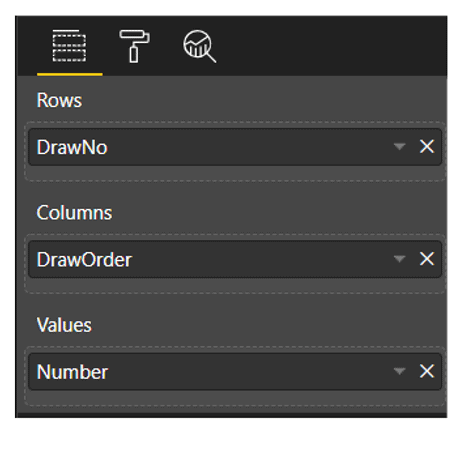Screen dimensions: 471x450
Task: Switch to the Format paint roller tab
Action: pyautogui.click(x=134, y=46)
